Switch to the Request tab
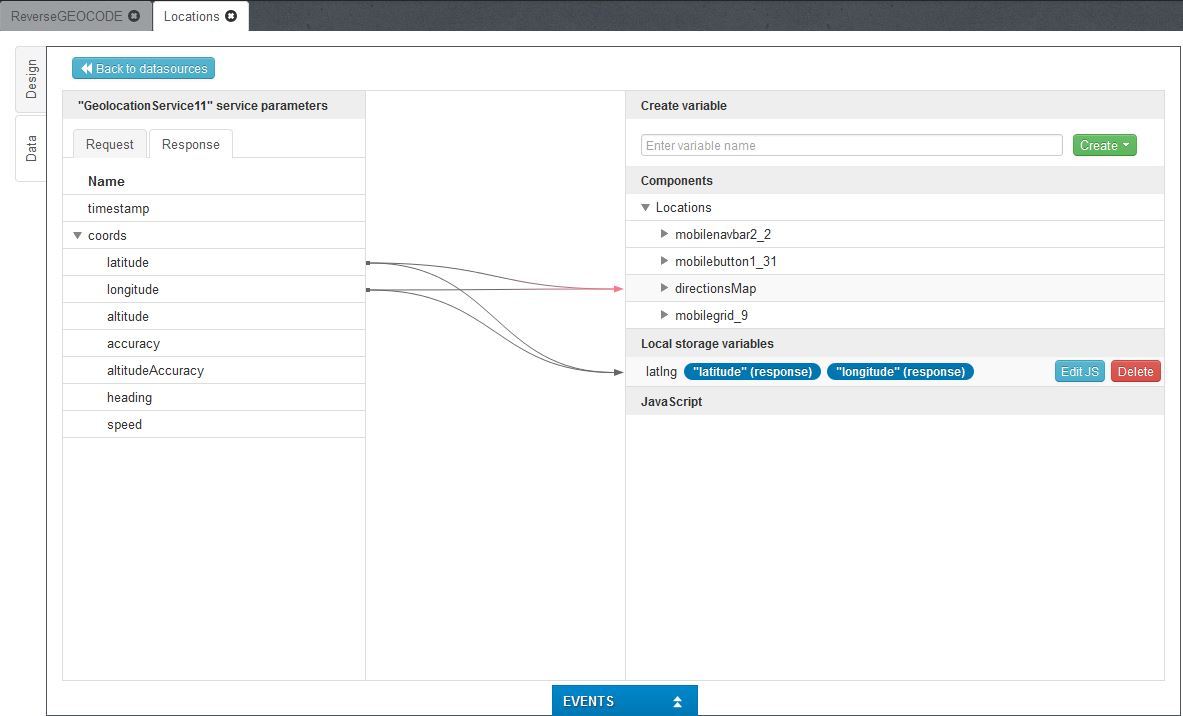 [110, 144]
